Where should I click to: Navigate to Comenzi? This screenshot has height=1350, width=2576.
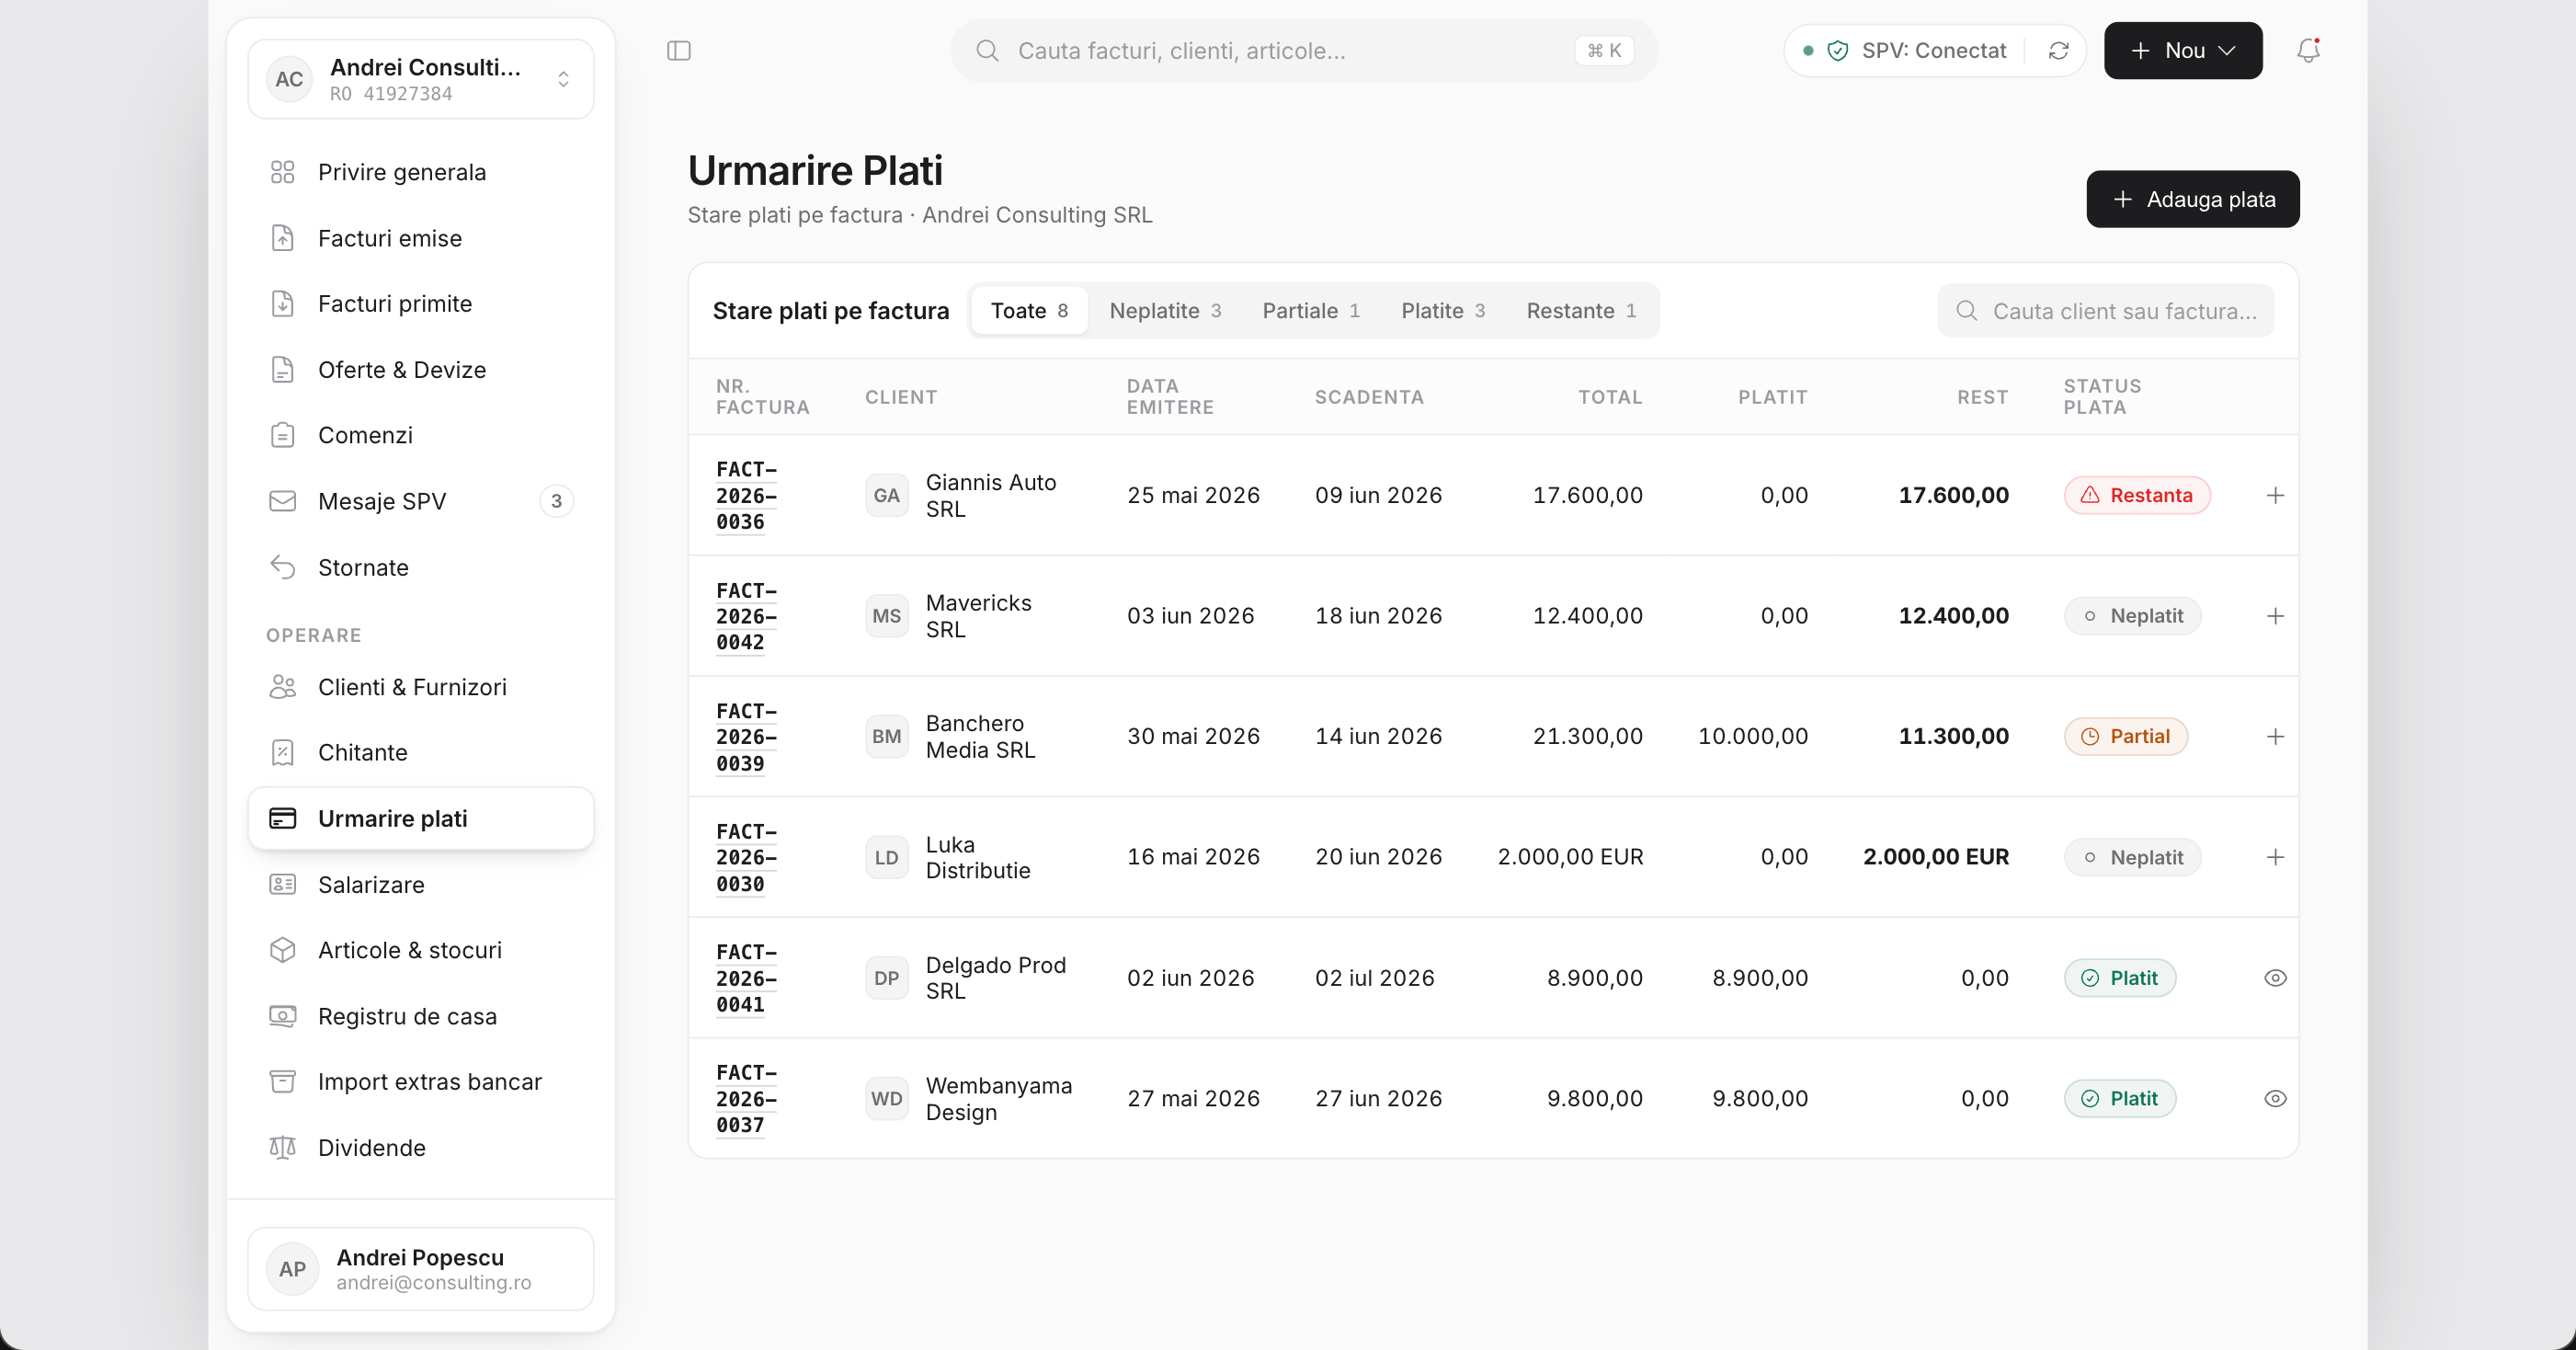[420, 435]
